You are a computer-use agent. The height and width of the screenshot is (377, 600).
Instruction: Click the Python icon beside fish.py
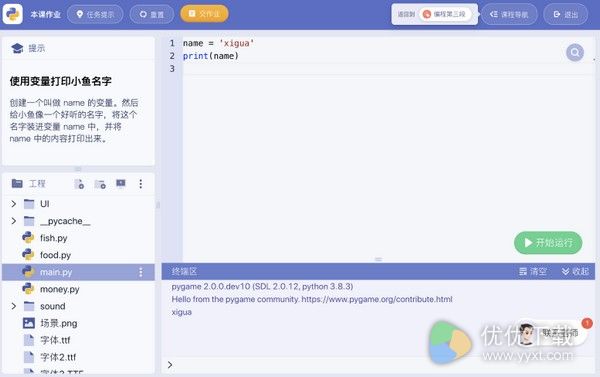[28, 238]
